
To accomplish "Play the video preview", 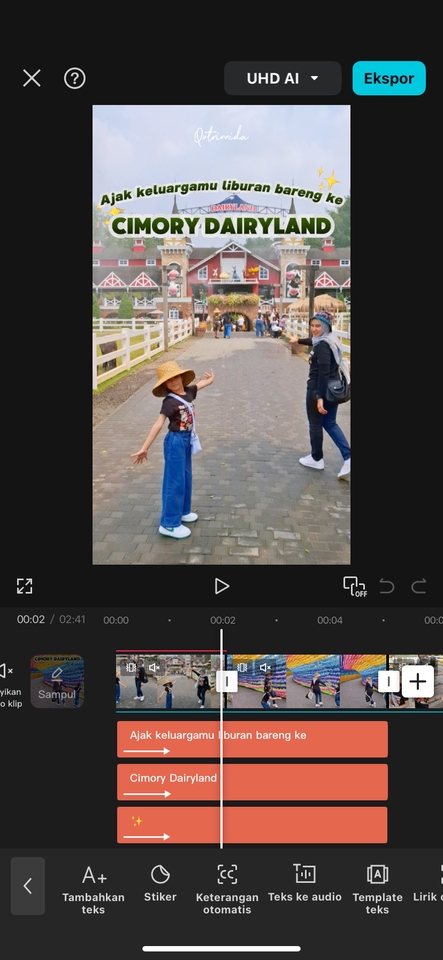I will [x=222, y=586].
